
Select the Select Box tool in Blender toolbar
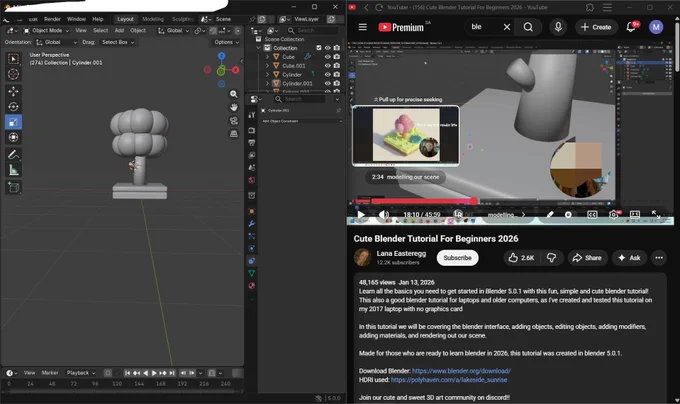point(13,59)
